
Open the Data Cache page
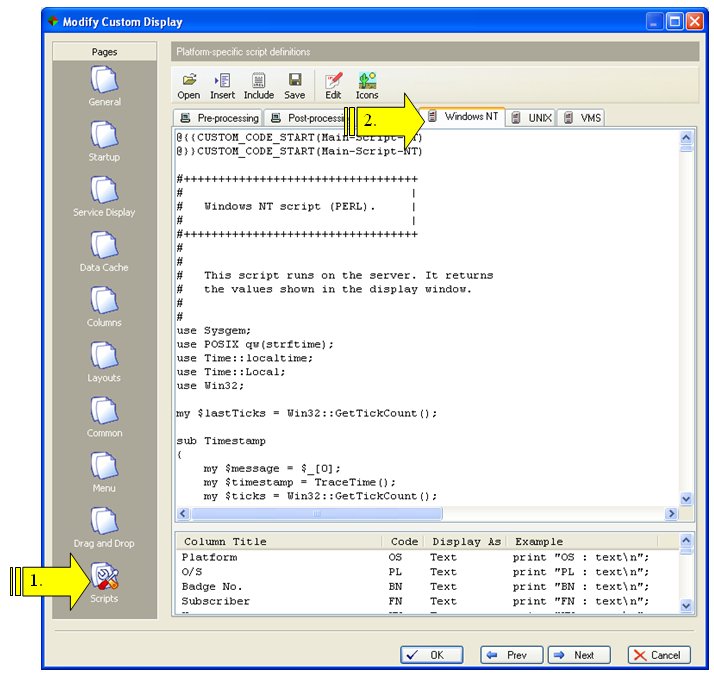tap(104, 250)
